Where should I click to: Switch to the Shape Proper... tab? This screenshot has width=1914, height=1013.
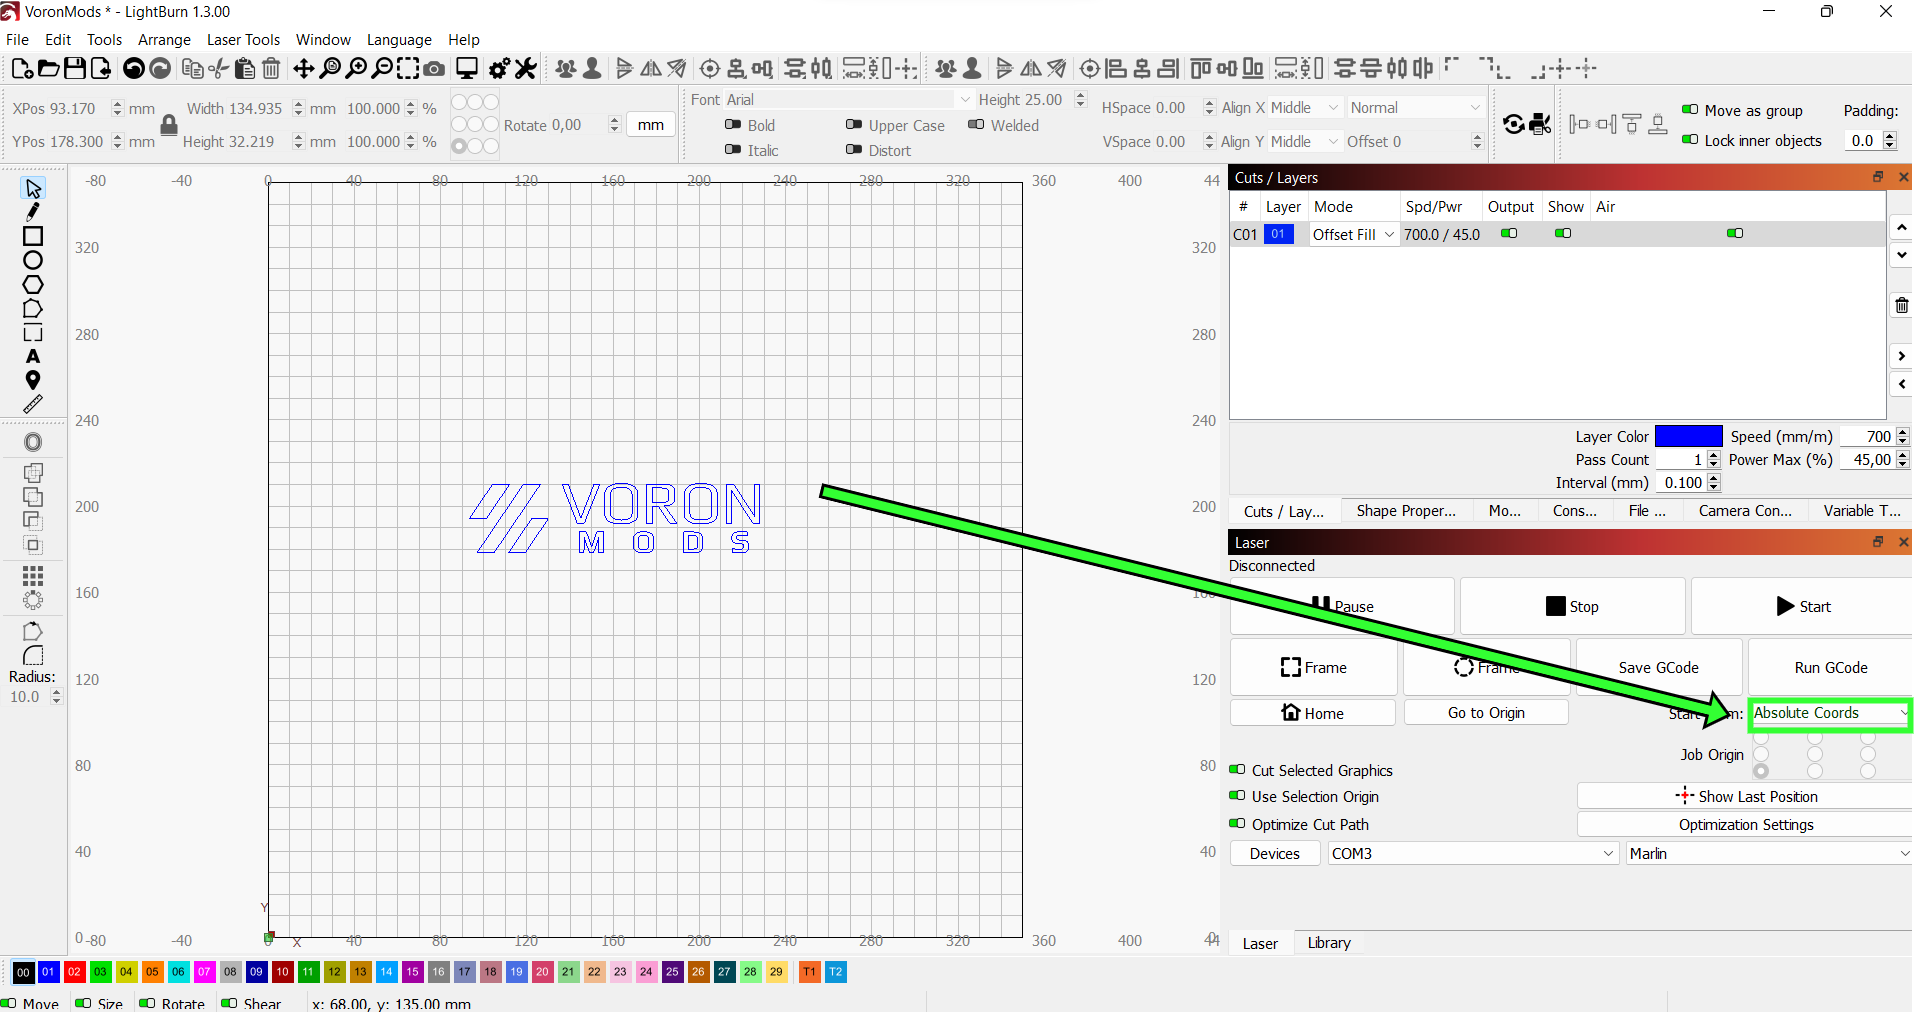click(x=1405, y=511)
